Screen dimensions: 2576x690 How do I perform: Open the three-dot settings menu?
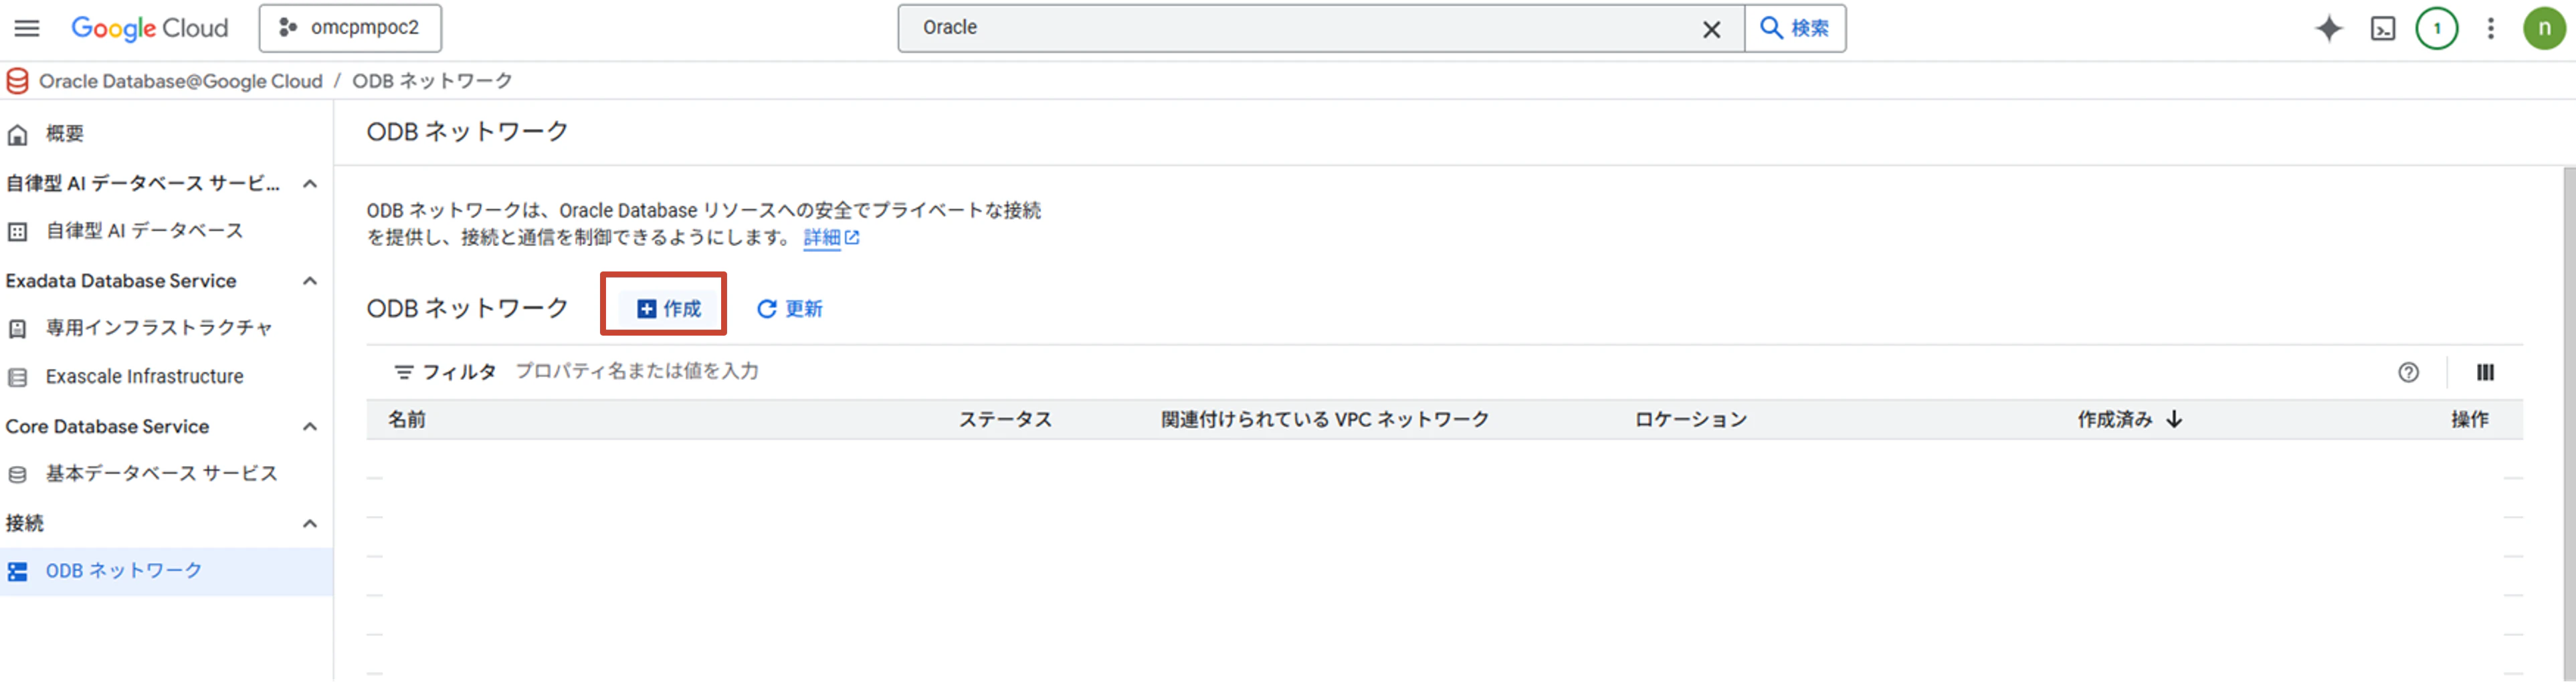point(2490,28)
